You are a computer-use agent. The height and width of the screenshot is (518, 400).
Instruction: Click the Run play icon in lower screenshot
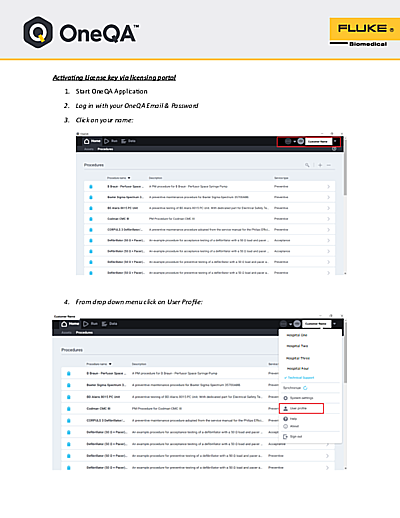click(x=86, y=324)
